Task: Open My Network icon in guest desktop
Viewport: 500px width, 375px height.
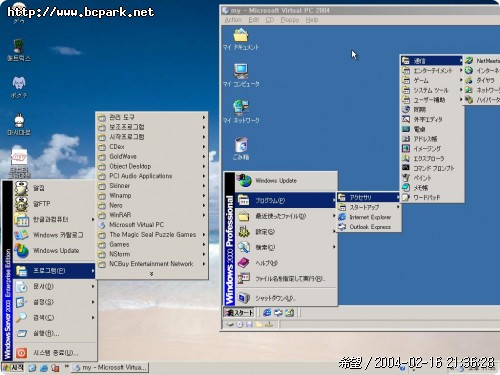Action: [x=241, y=112]
